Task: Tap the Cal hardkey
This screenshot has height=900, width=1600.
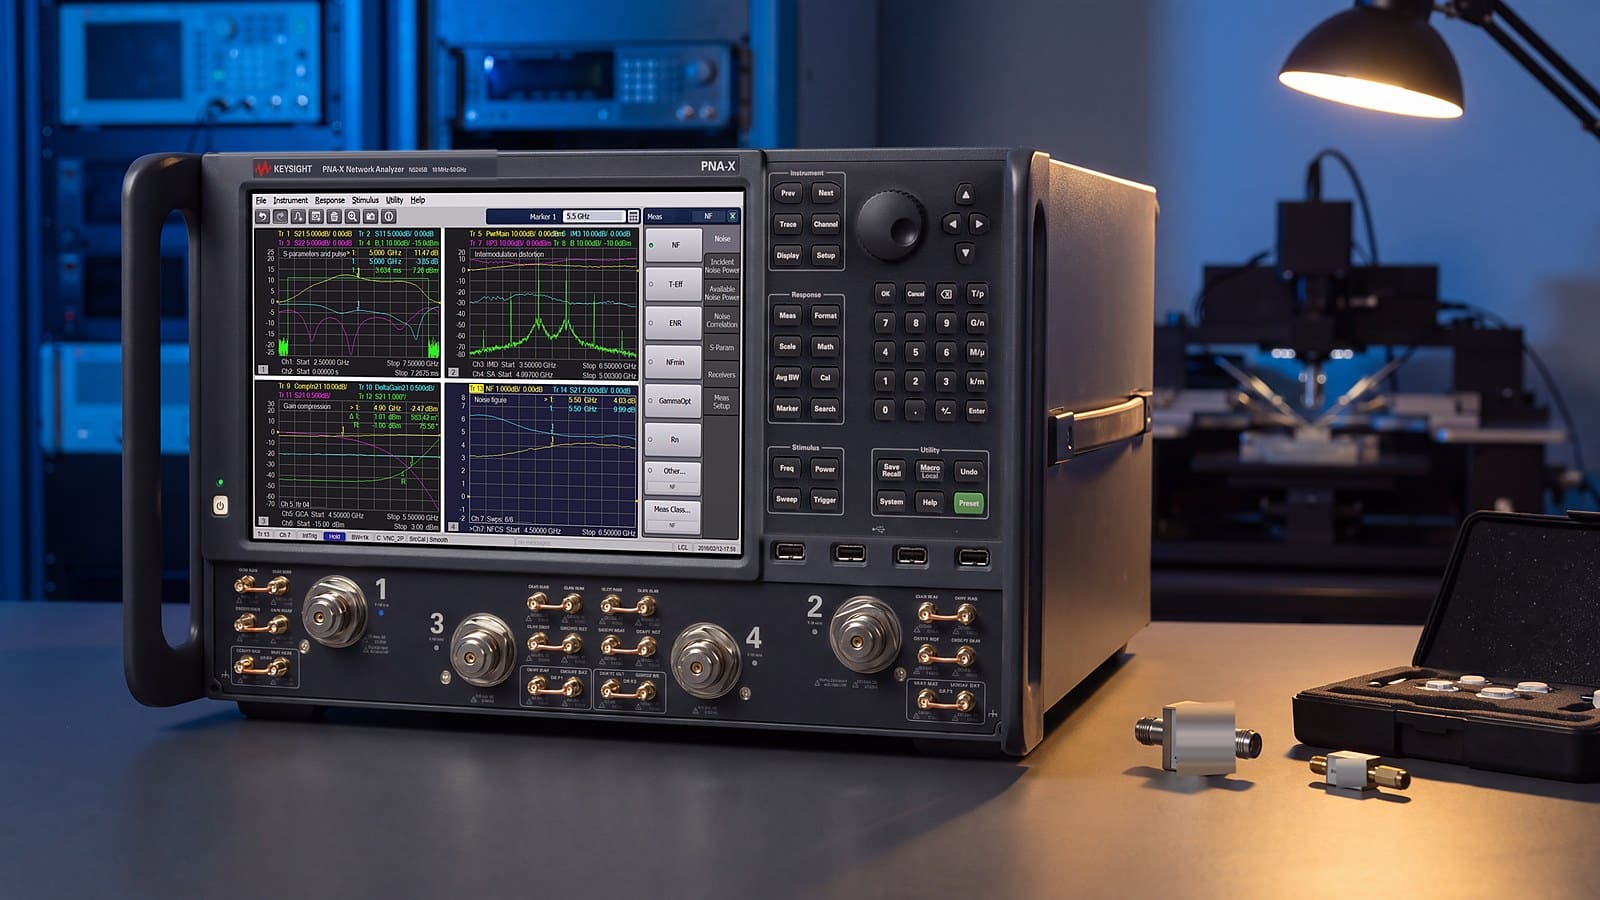Action: pyautogui.click(x=825, y=377)
